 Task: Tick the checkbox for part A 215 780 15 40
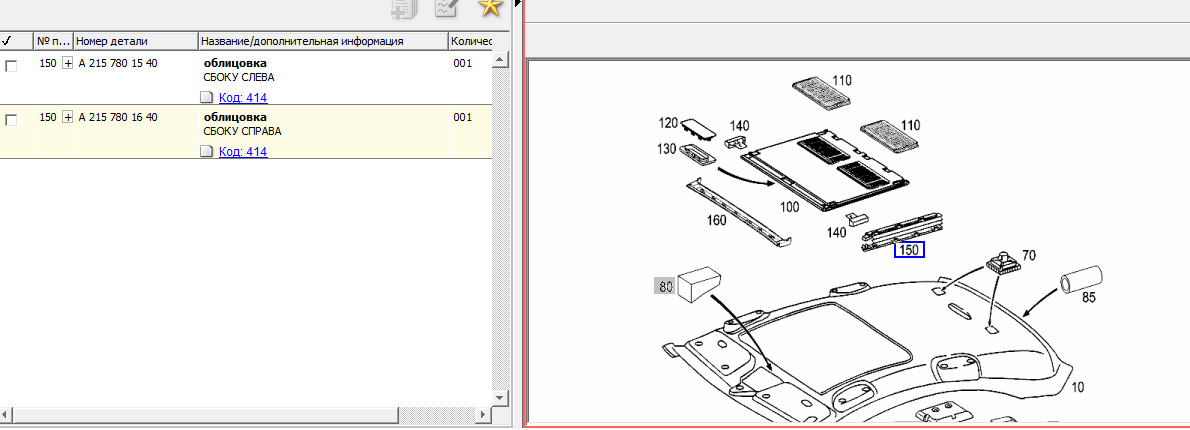[x=11, y=66]
